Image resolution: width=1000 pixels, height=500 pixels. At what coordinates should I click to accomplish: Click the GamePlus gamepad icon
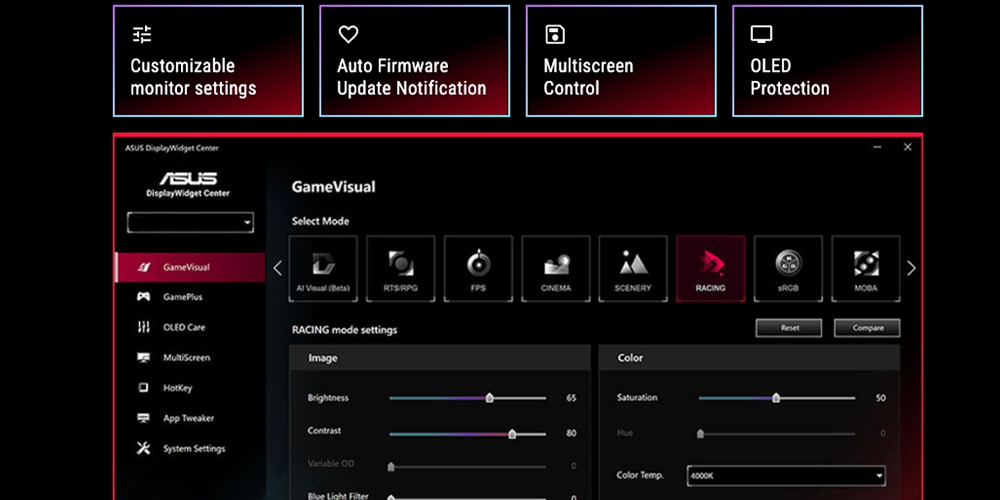coord(143,297)
